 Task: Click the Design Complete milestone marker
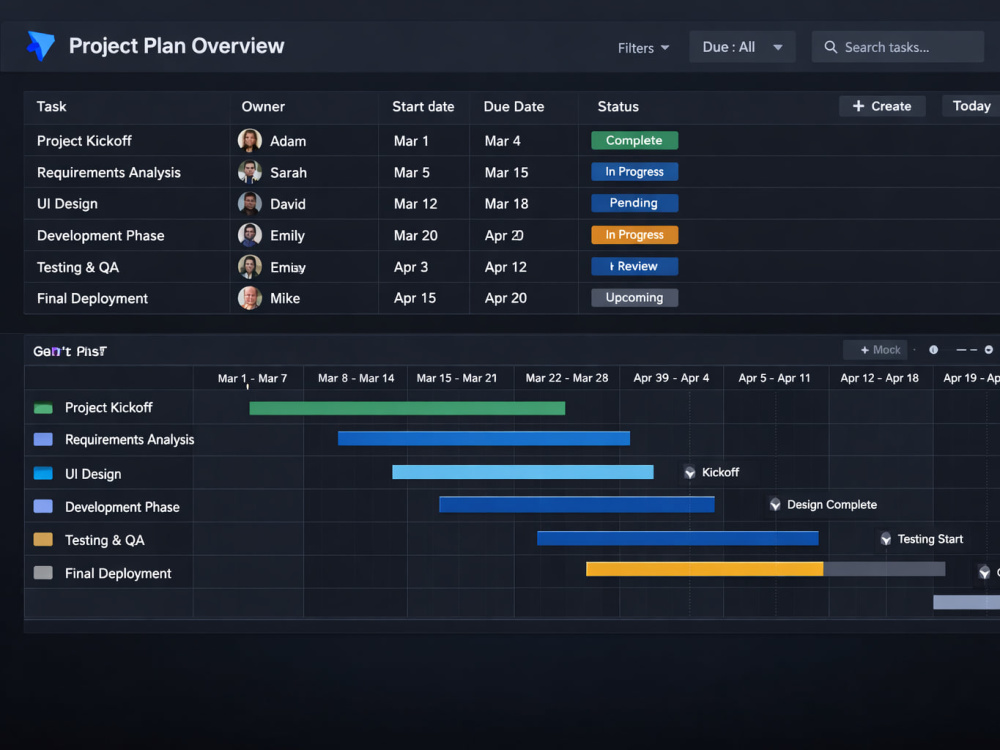coord(775,504)
